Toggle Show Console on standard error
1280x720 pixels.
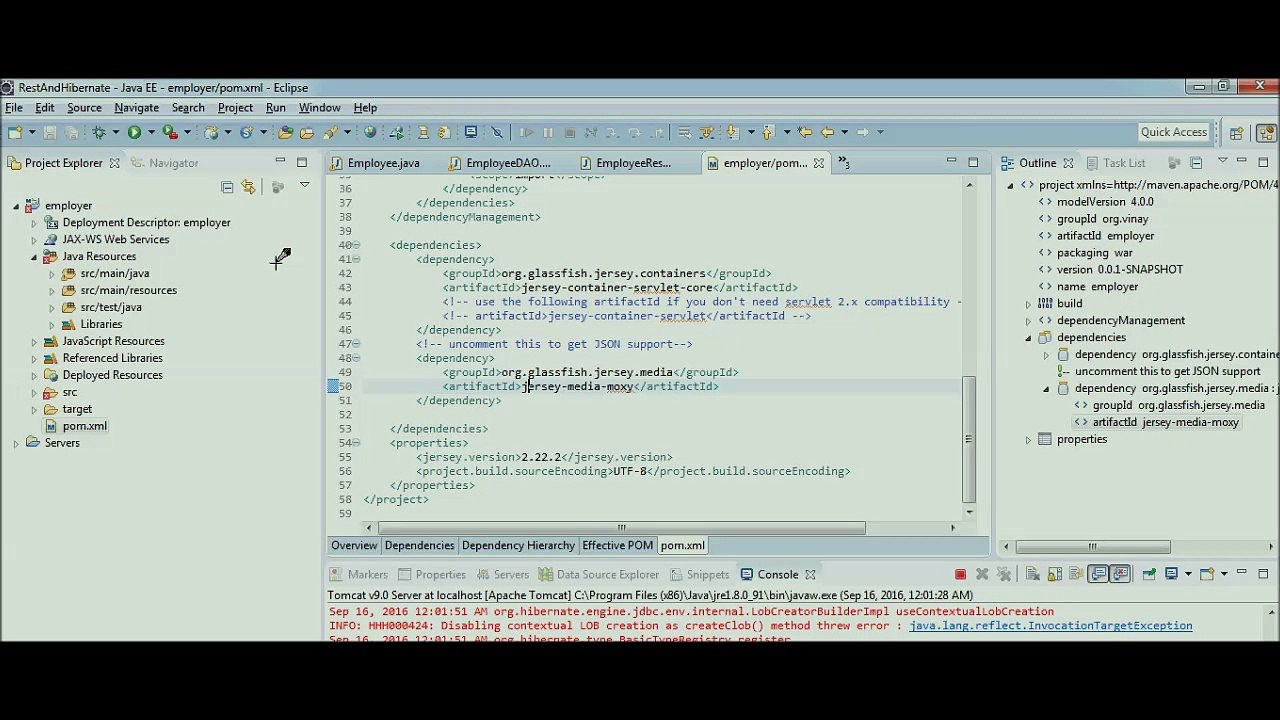(1120, 574)
